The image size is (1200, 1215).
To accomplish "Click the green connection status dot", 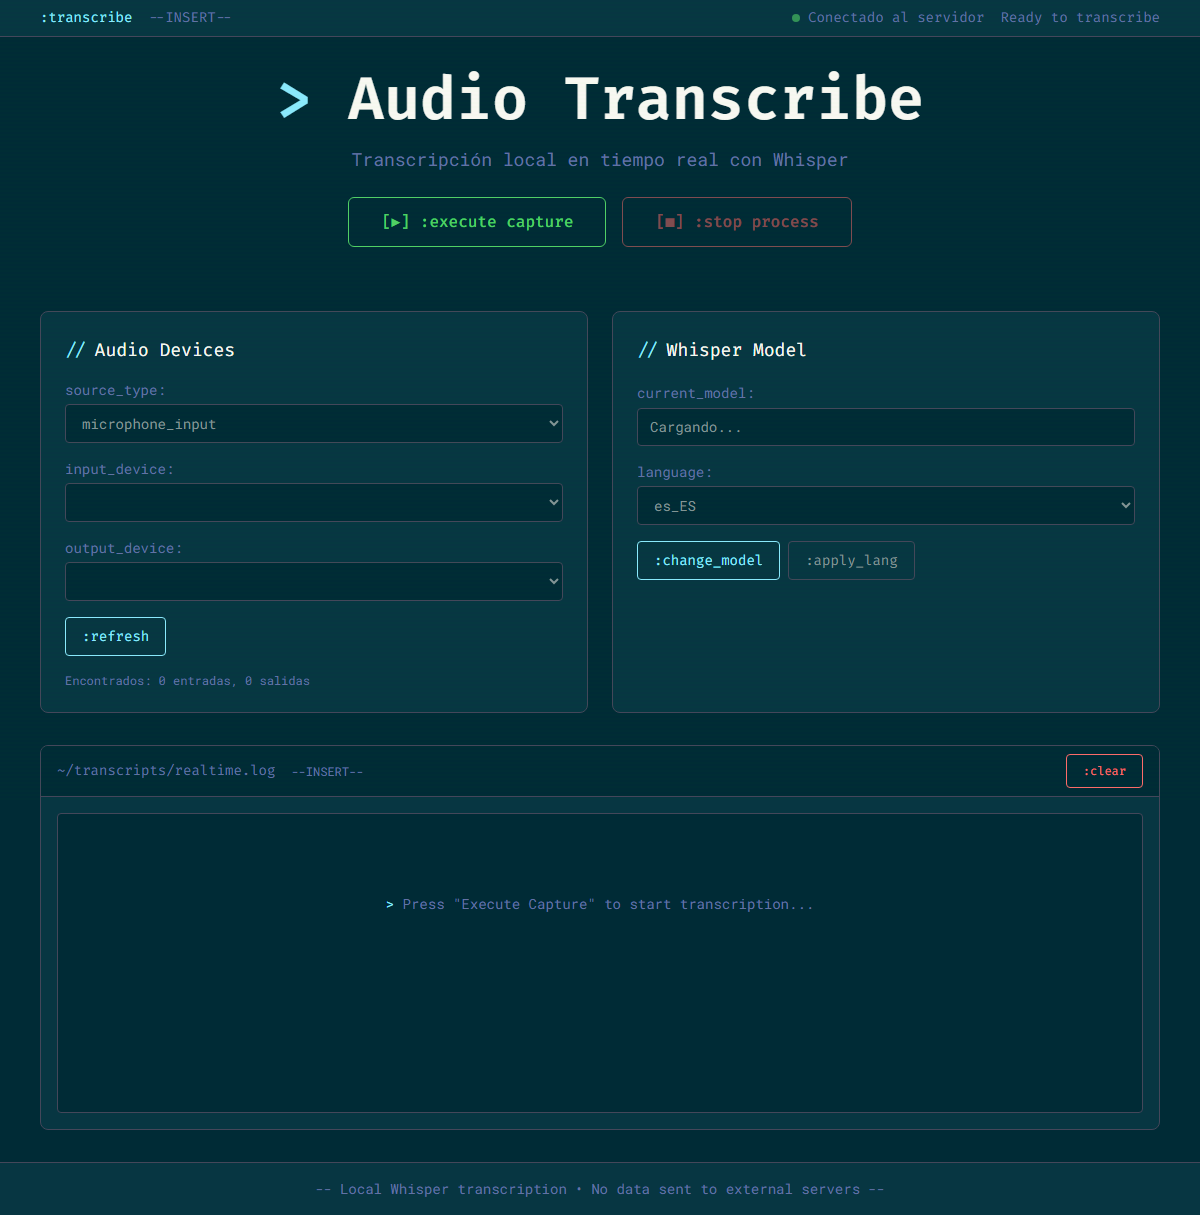I will coord(796,18).
